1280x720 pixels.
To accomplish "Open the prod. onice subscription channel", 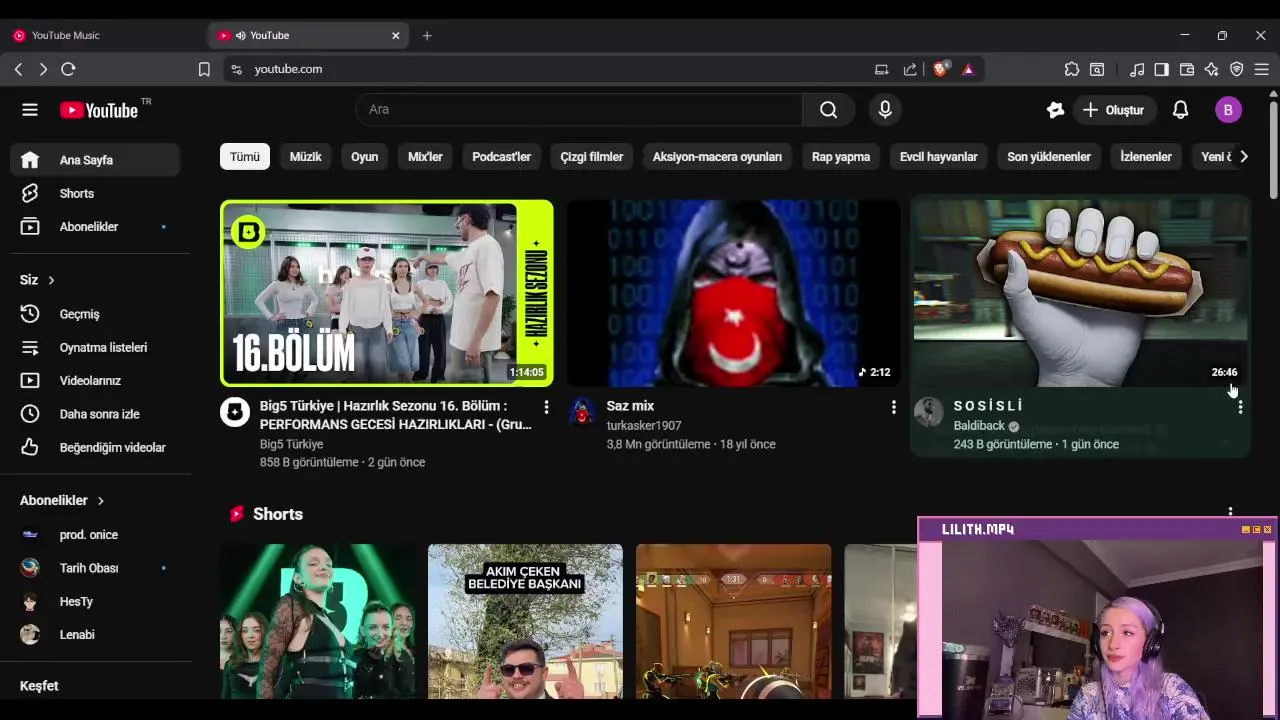I will (95, 535).
